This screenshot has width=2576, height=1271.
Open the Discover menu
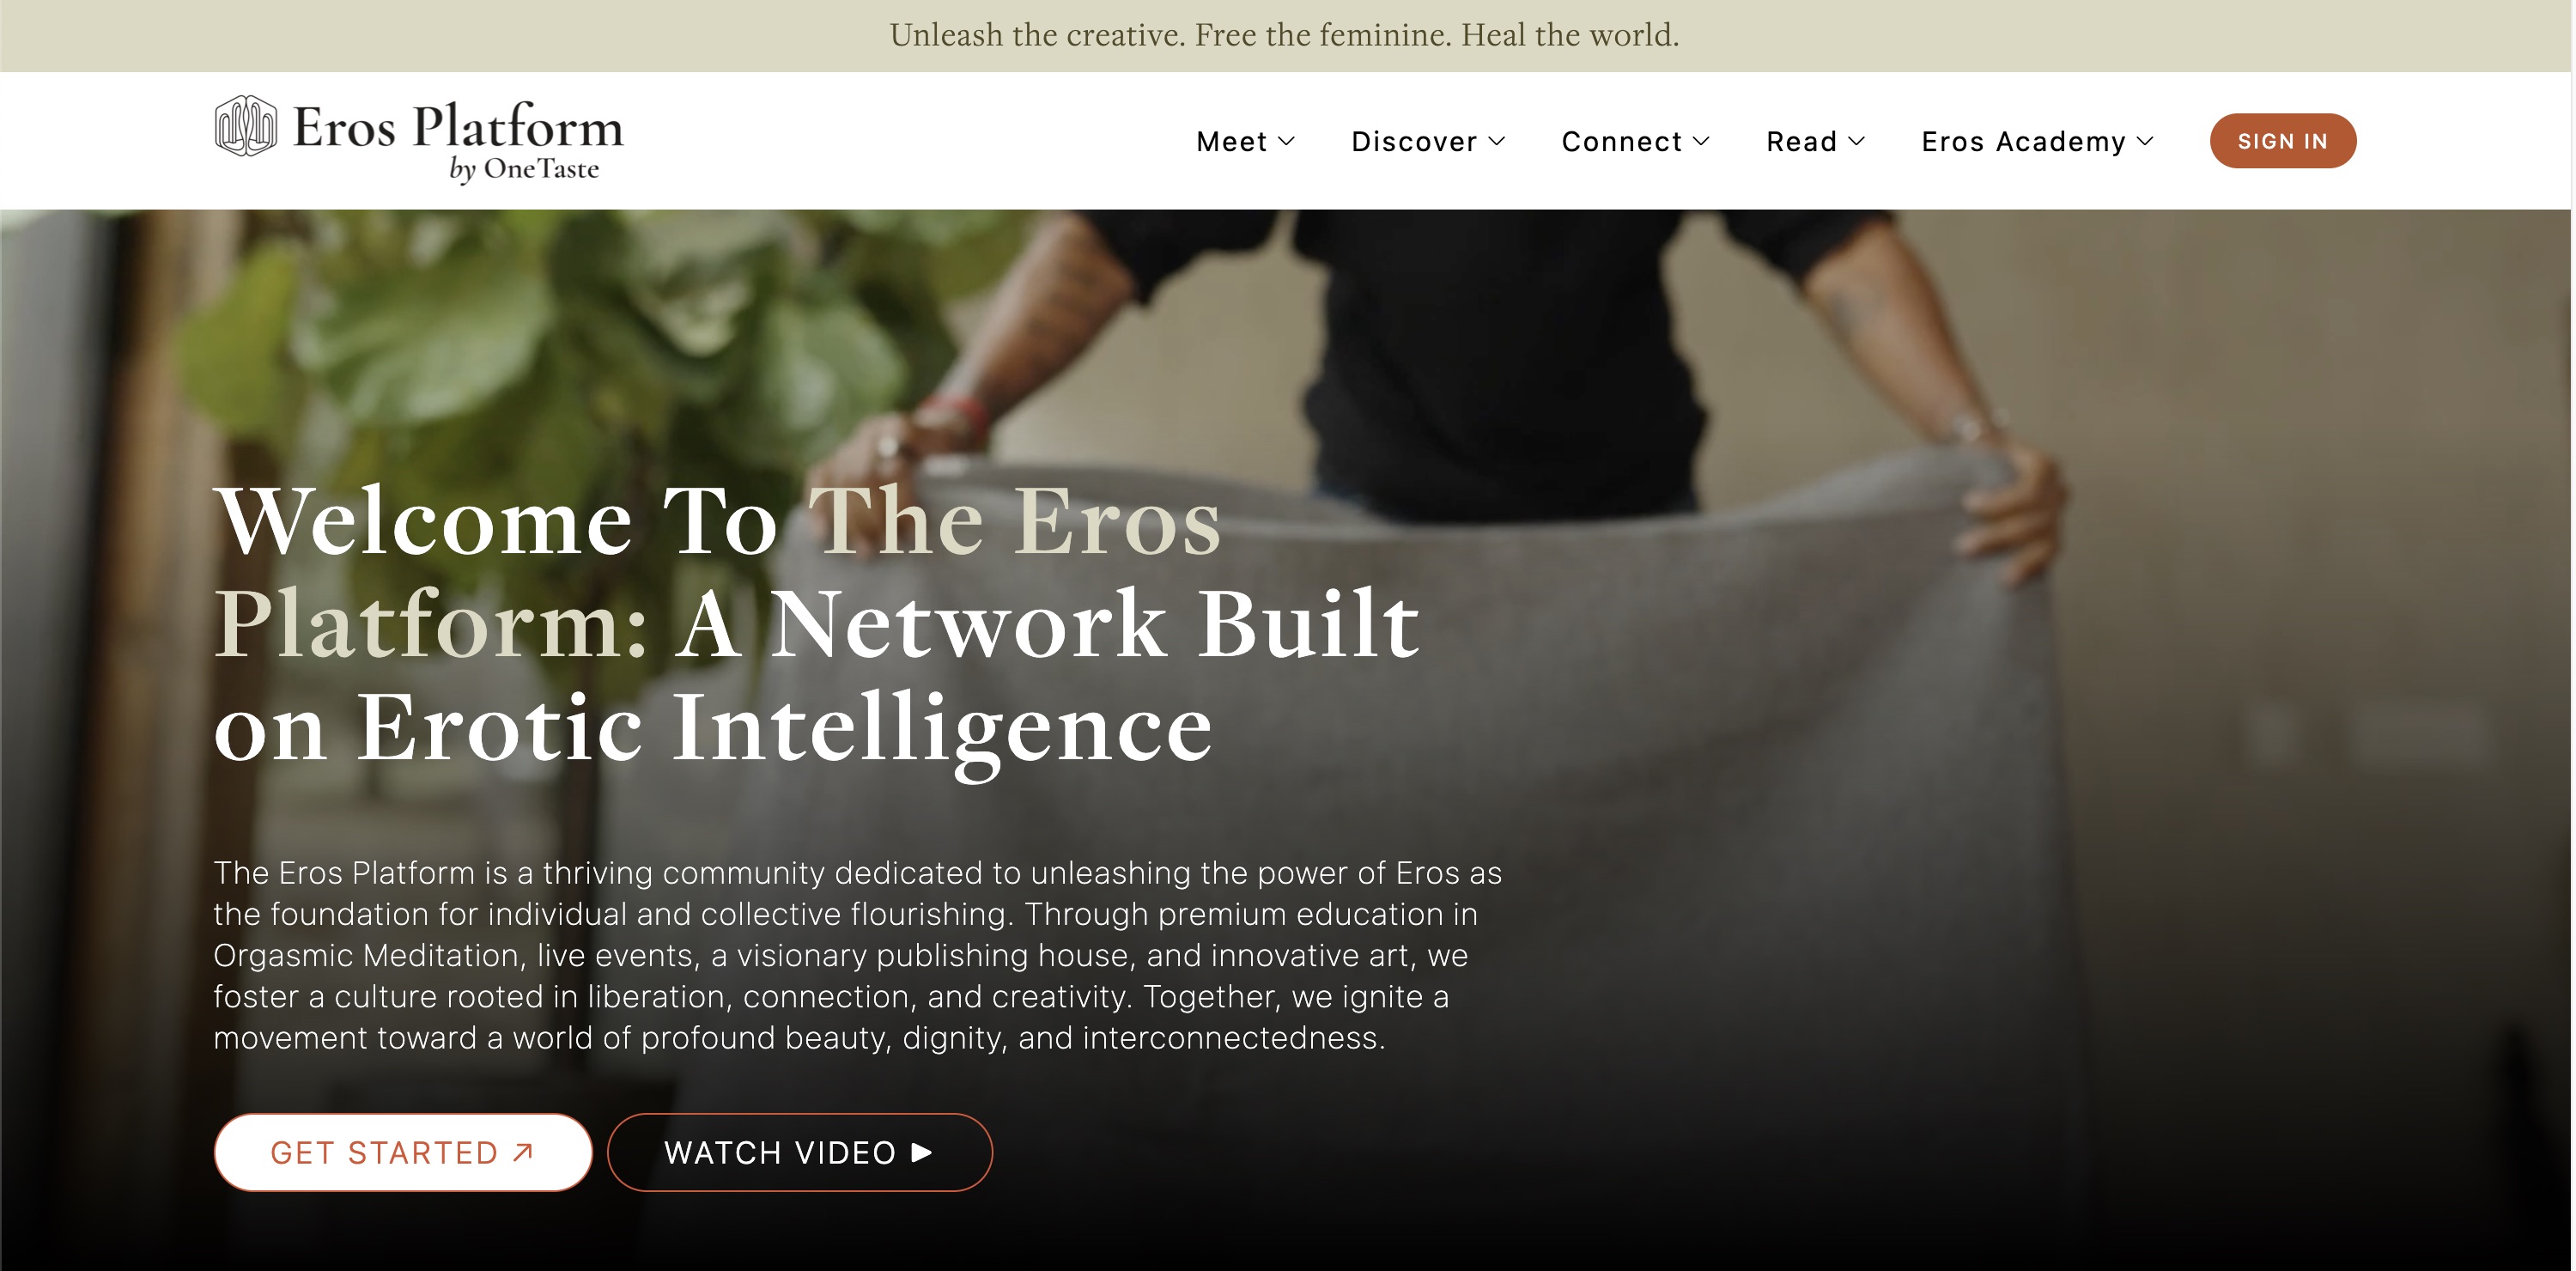[x=1428, y=141]
